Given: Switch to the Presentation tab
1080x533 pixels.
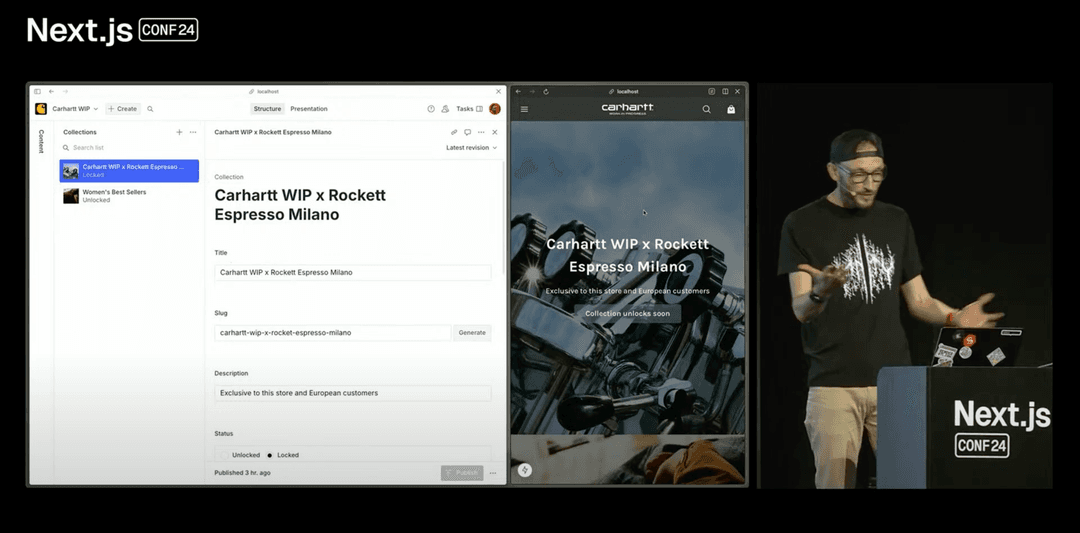Looking at the screenshot, I should [x=309, y=109].
